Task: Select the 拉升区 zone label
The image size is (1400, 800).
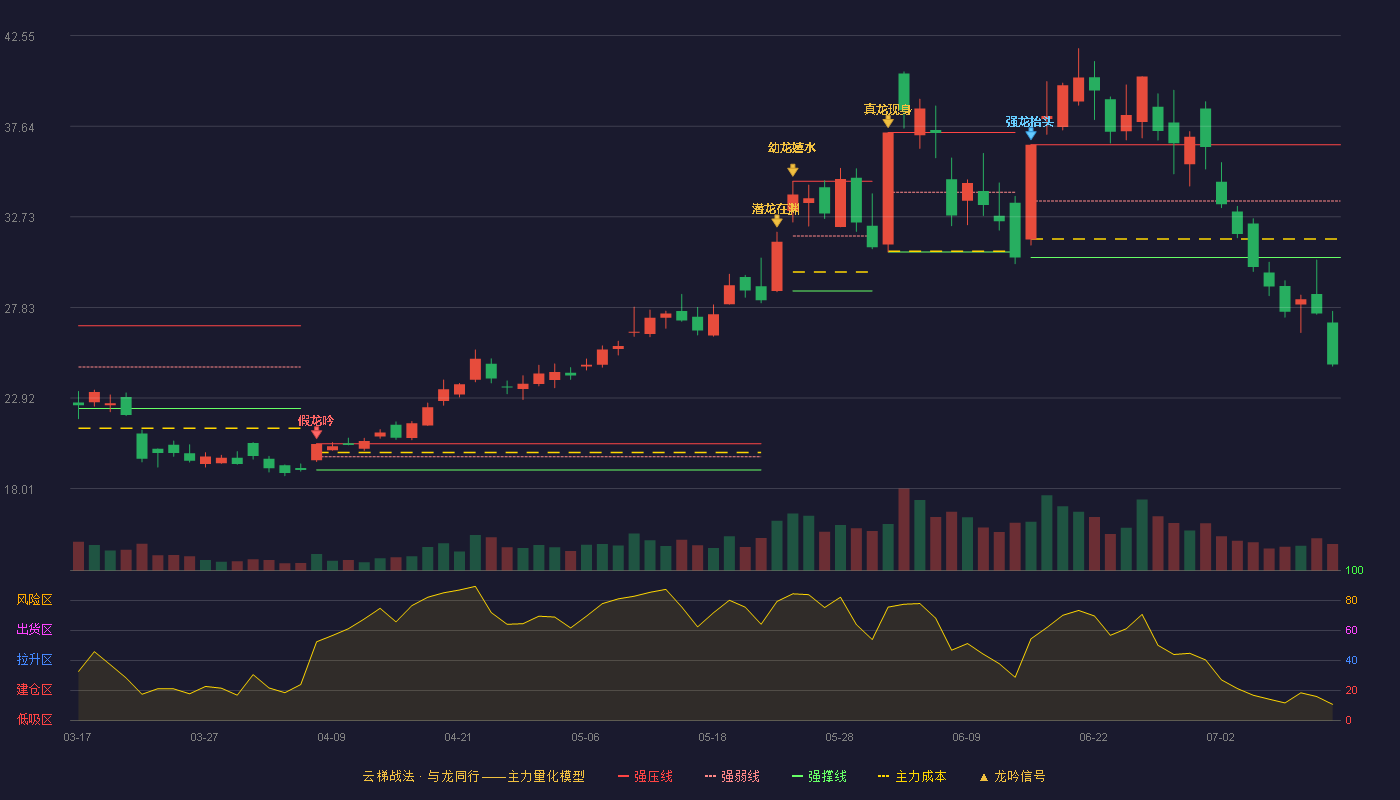Action: tap(34, 660)
